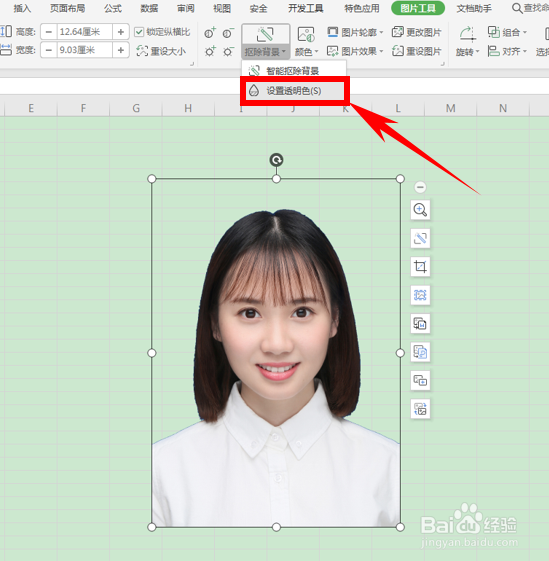Open the Align (对齐) dropdown
Screen dimensions: 549x561
(507, 51)
